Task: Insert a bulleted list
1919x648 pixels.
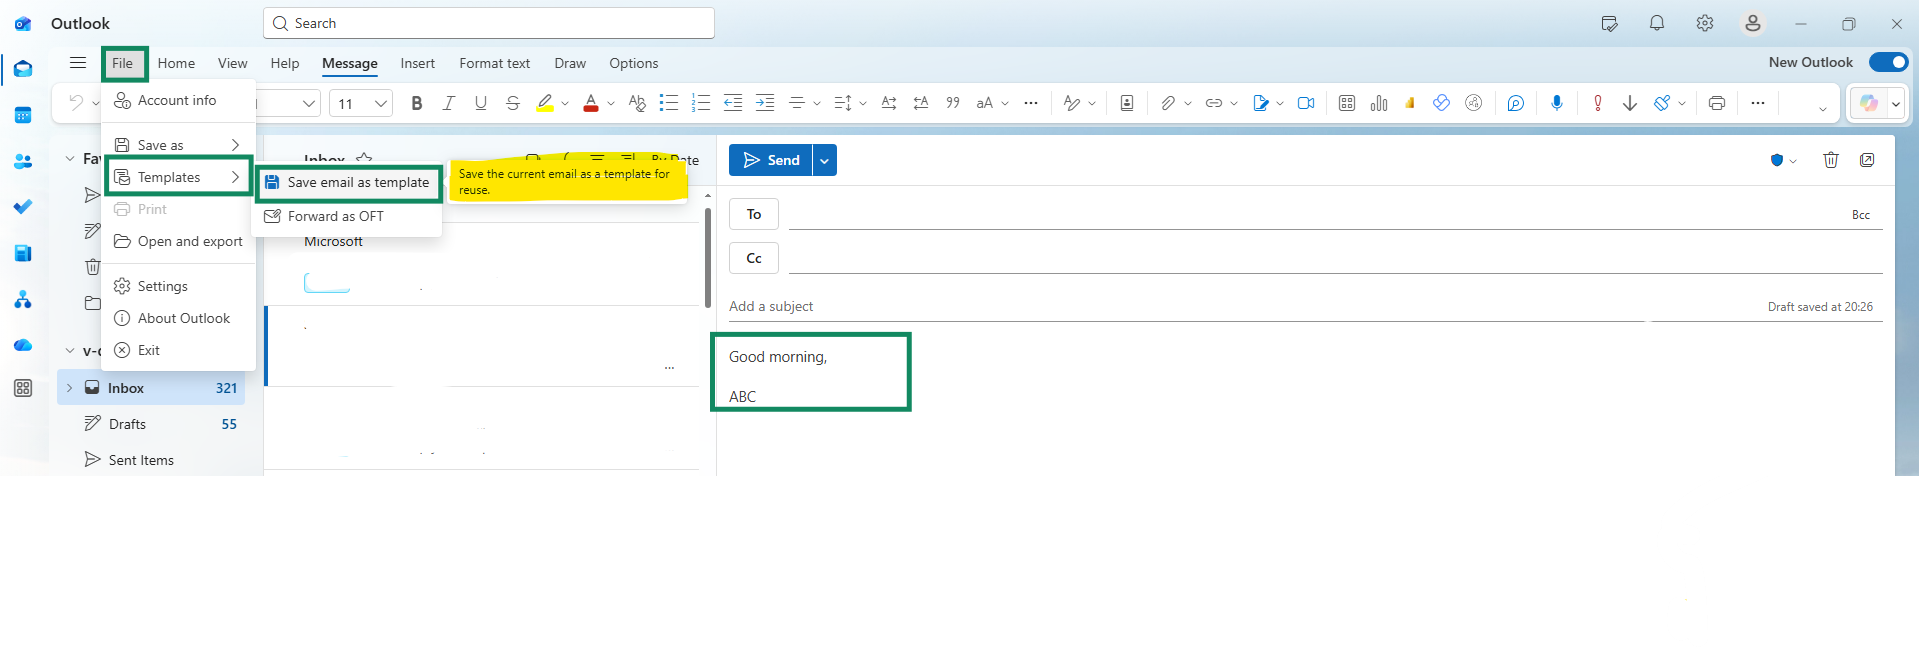Action: (669, 103)
